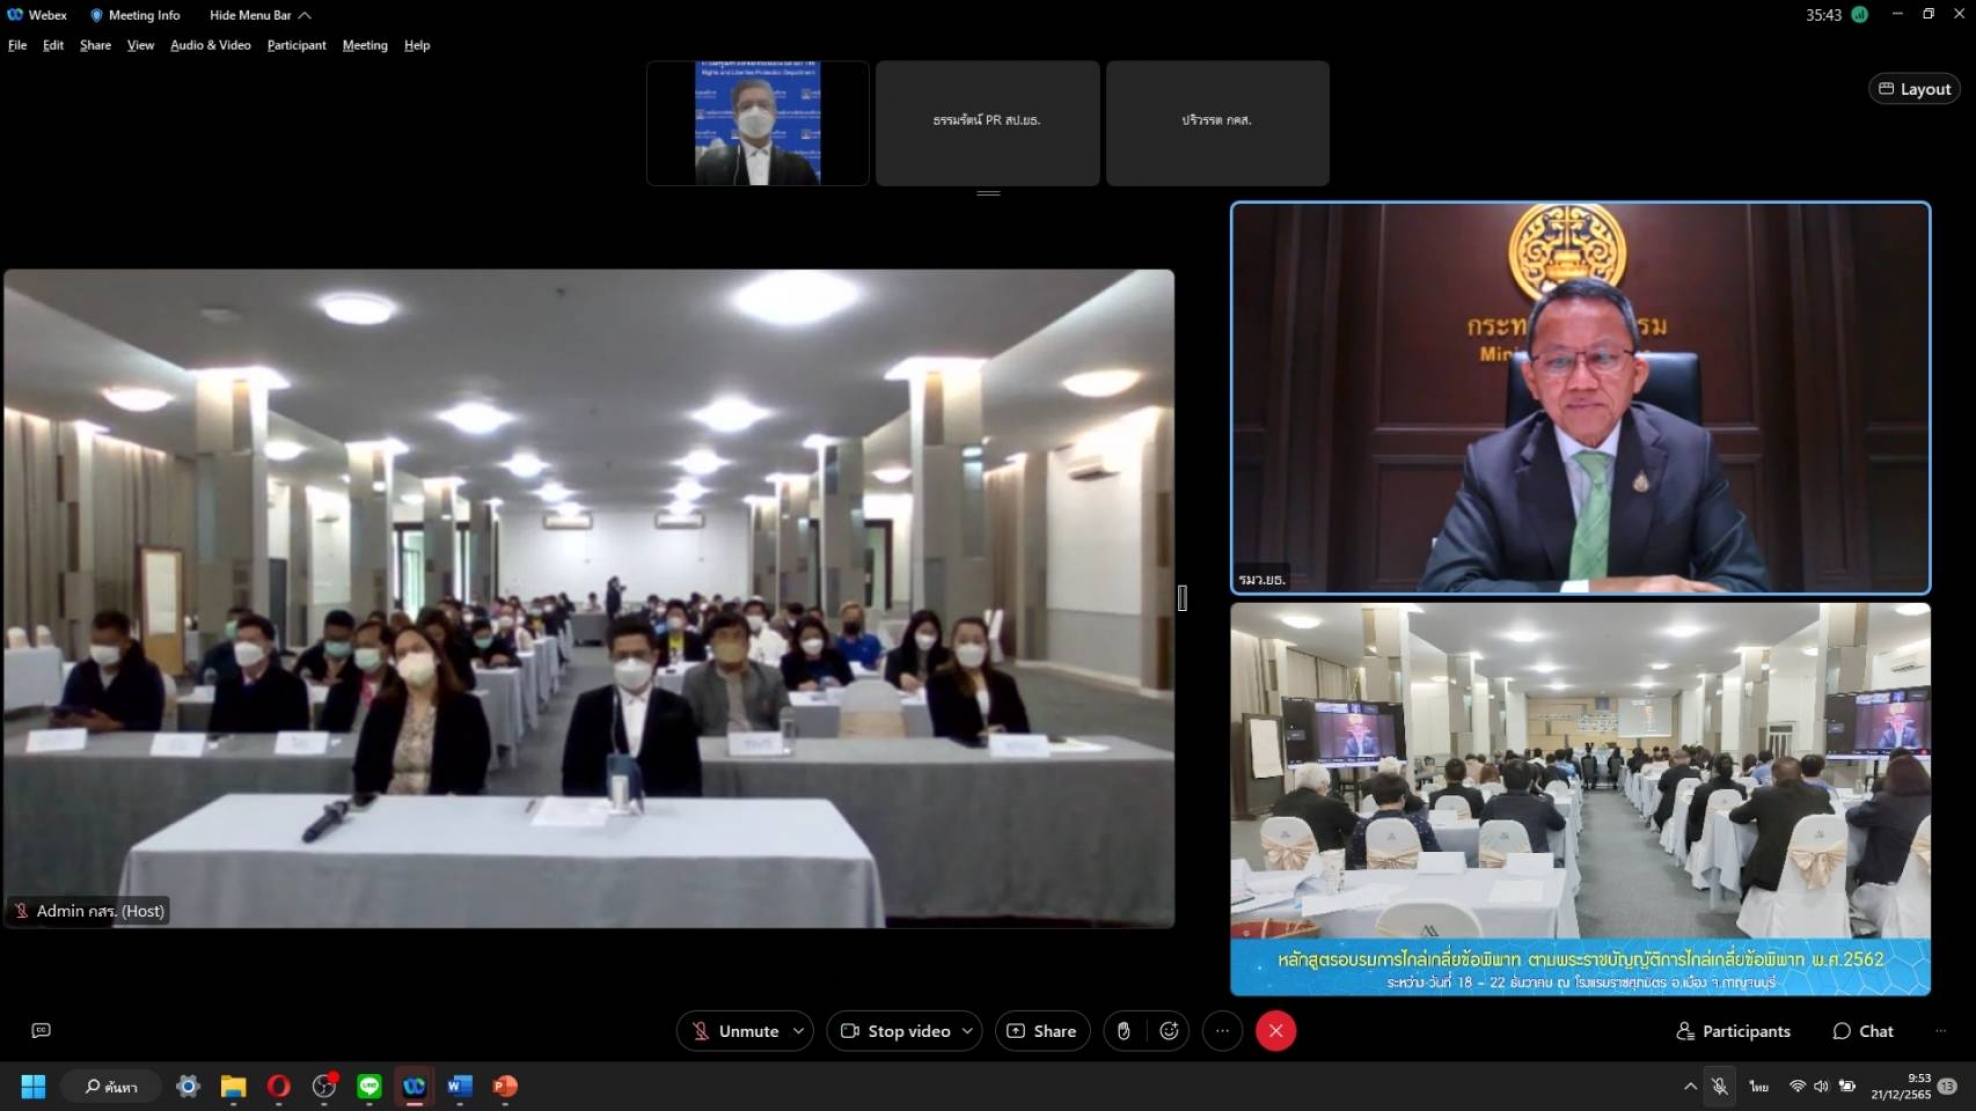Click the Share content button
The image size is (1976, 1111).
(1041, 1031)
